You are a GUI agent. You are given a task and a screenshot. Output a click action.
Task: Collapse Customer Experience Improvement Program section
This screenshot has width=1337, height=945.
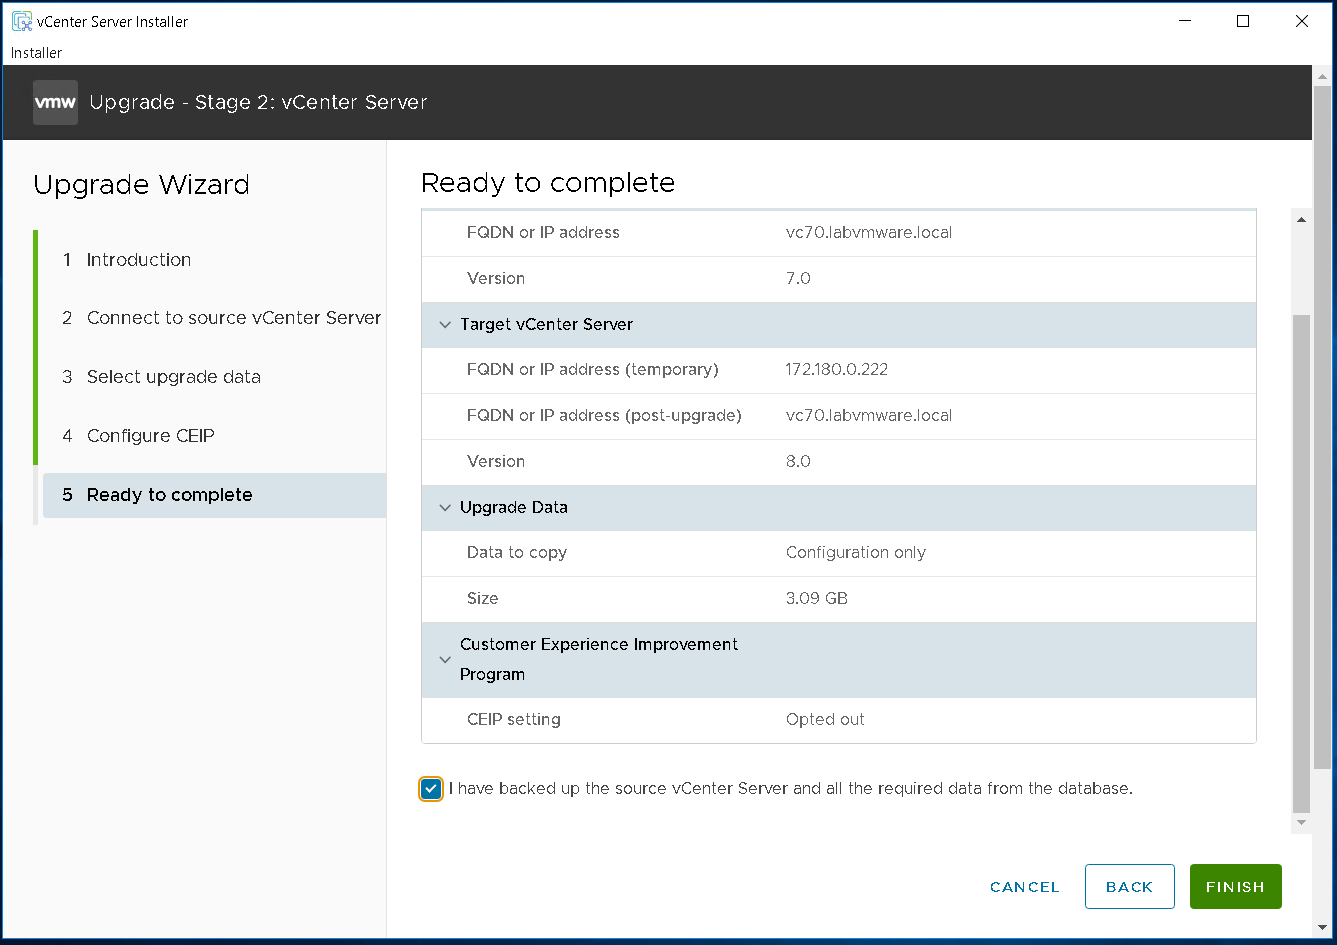click(446, 660)
